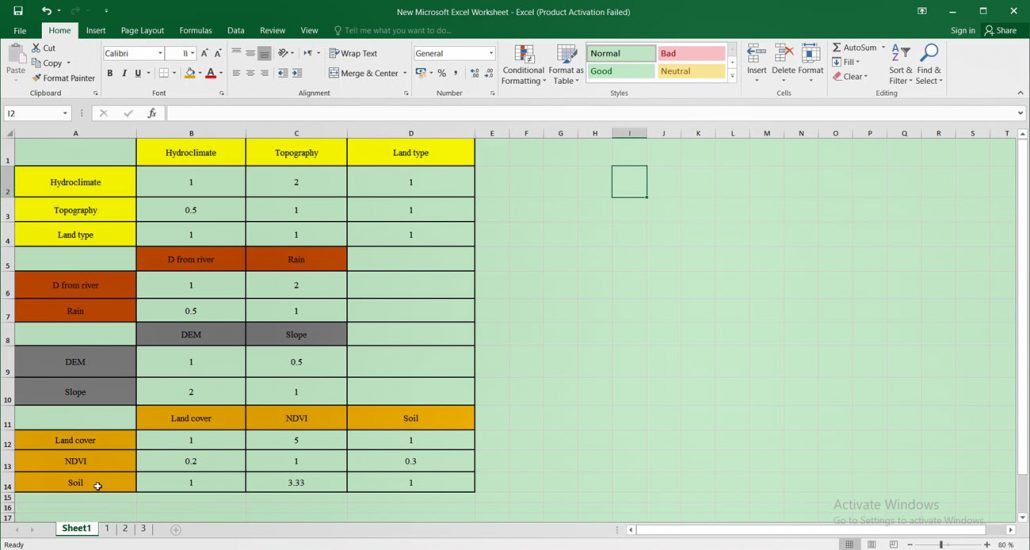
Task: Open the Name Box dropdown arrow
Action: pyautogui.click(x=66, y=114)
